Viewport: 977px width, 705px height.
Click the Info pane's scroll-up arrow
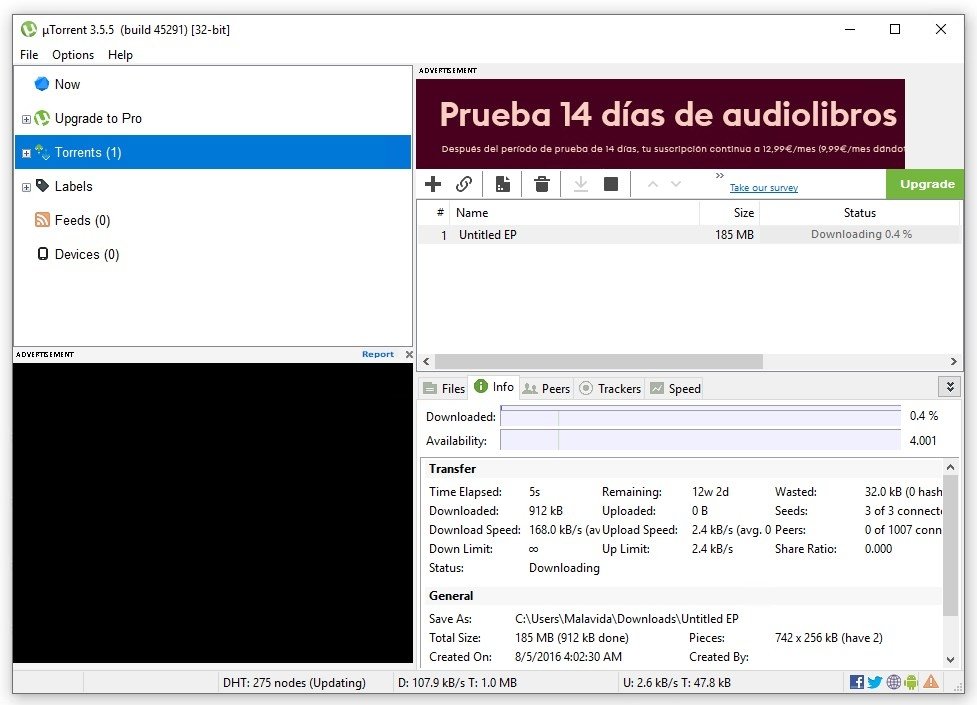950,467
